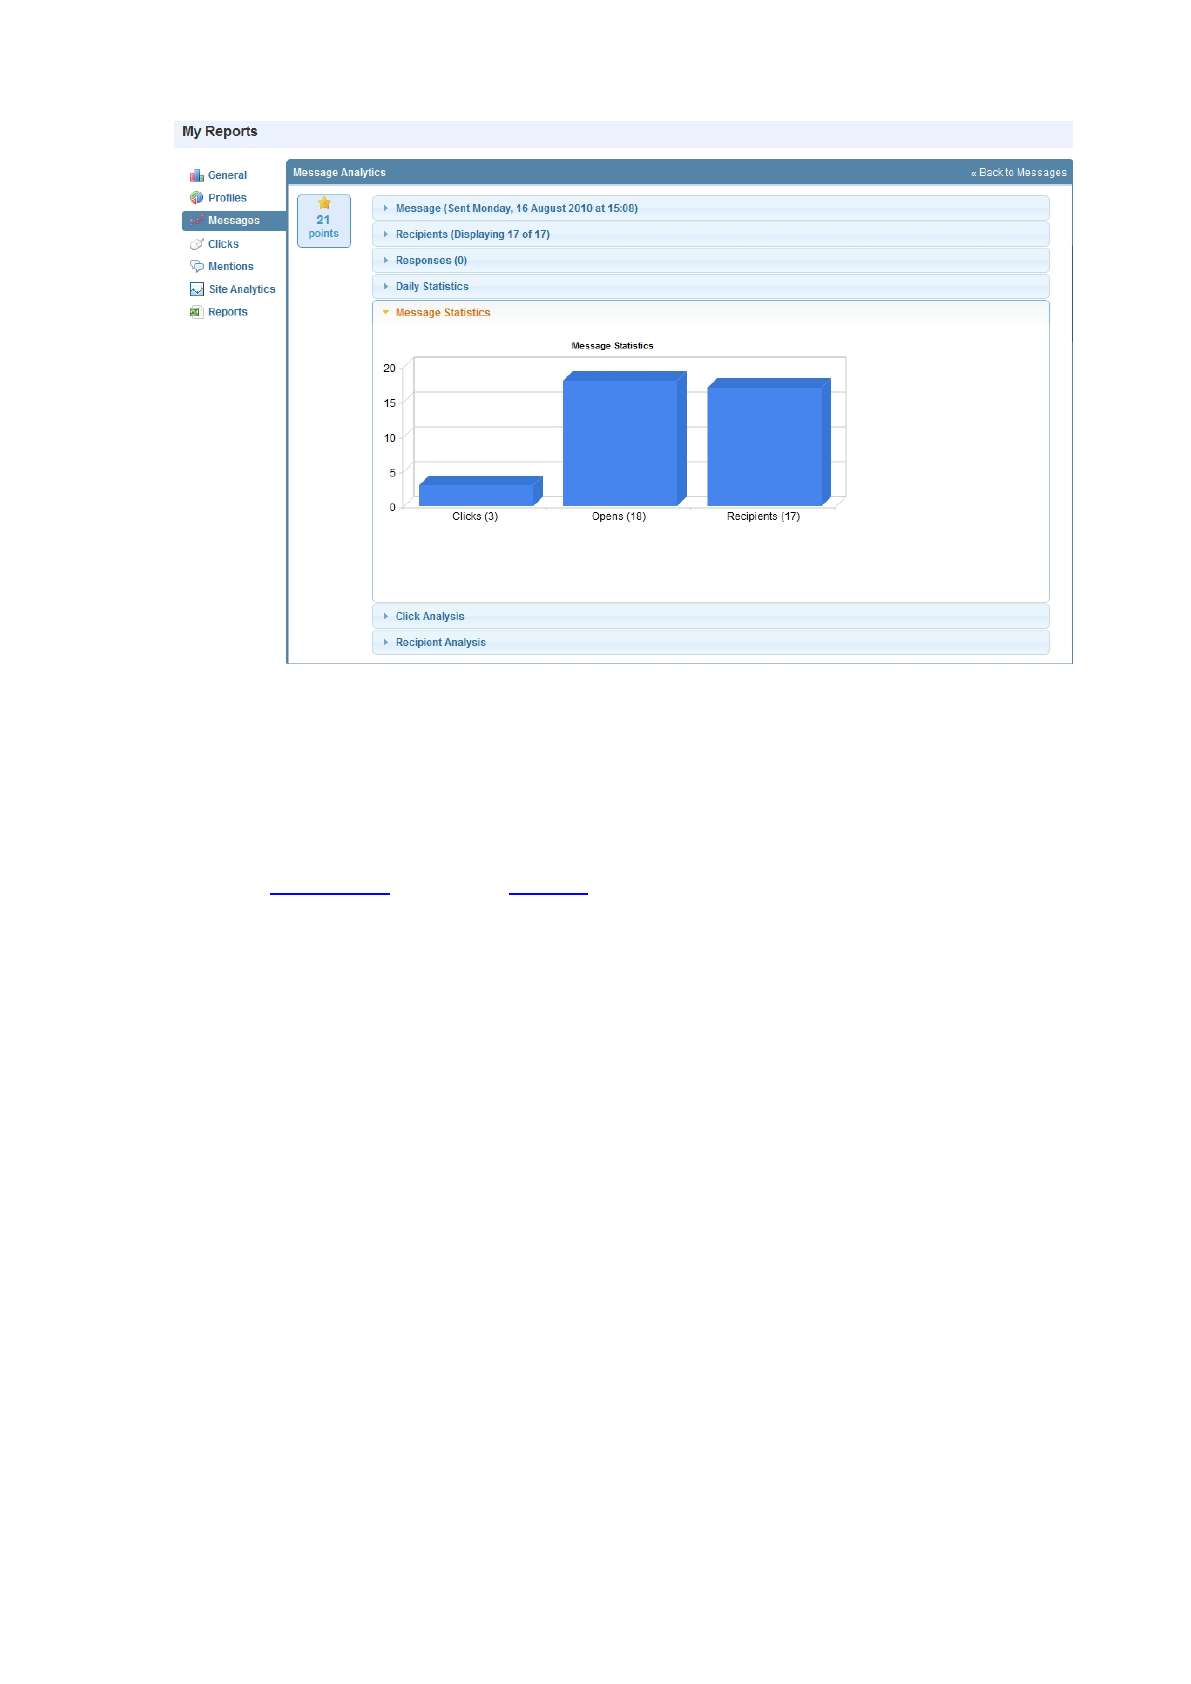Screen dimensions: 1191x1684
Task: Click the Recipients (17) chart bar
Action: tap(768, 442)
